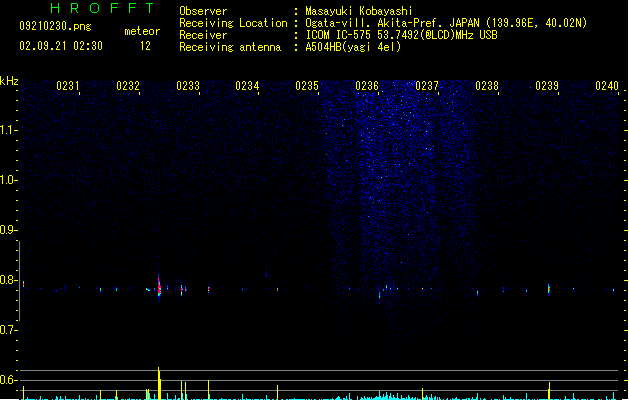Click the 'Receiving antenna' label
Screen dimensions: 629x400
point(230,47)
